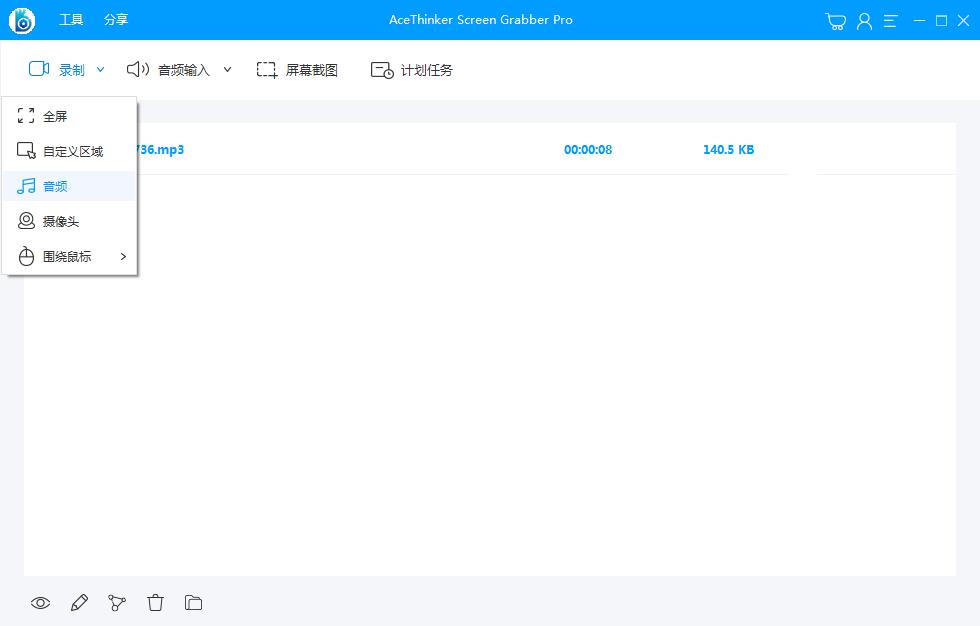Click the share nodes icon

pyautogui.click(x=117, y=603)
